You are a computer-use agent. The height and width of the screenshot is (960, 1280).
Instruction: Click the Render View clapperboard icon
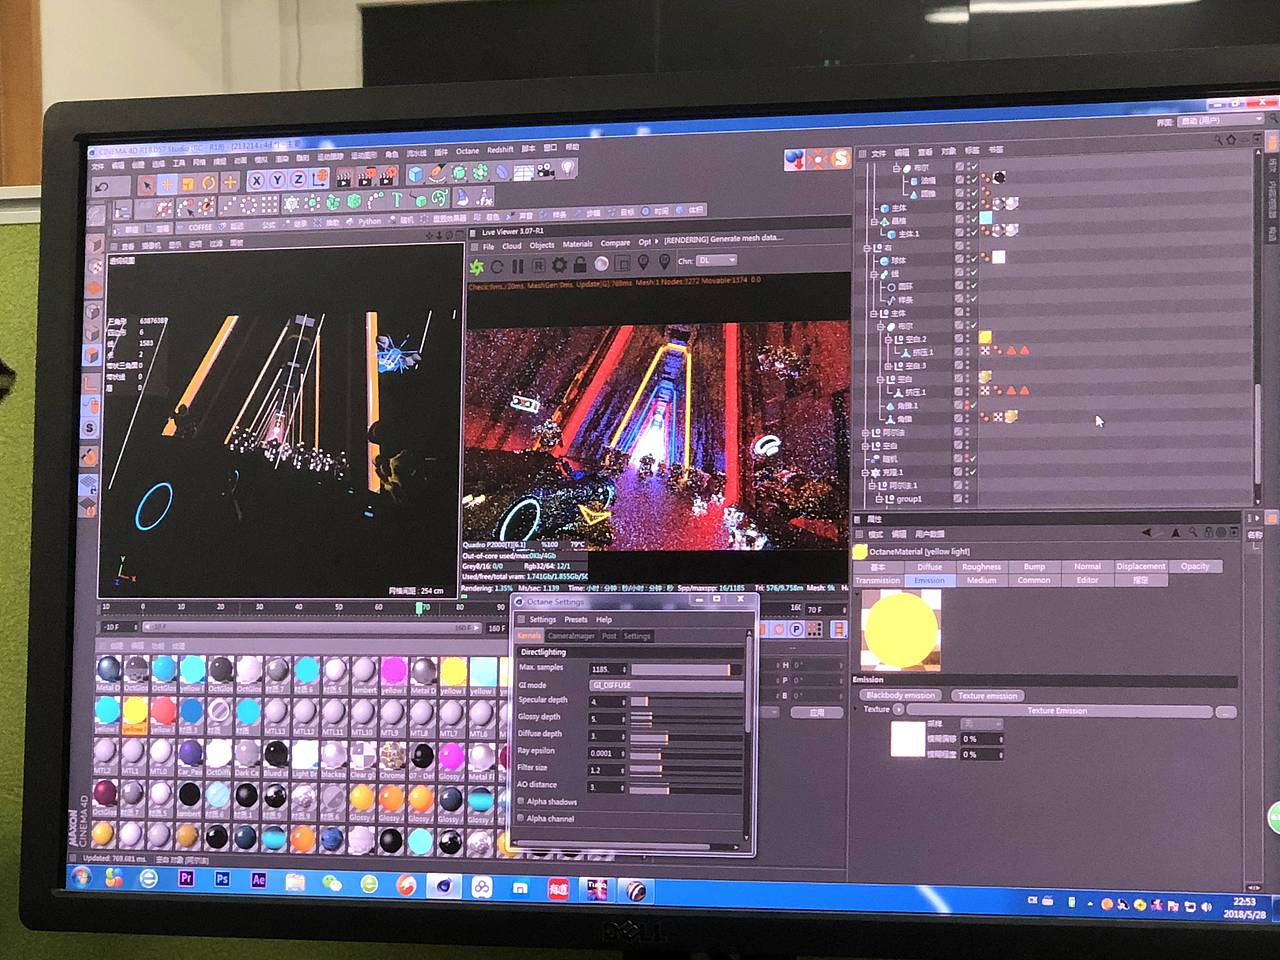point(343,178)
